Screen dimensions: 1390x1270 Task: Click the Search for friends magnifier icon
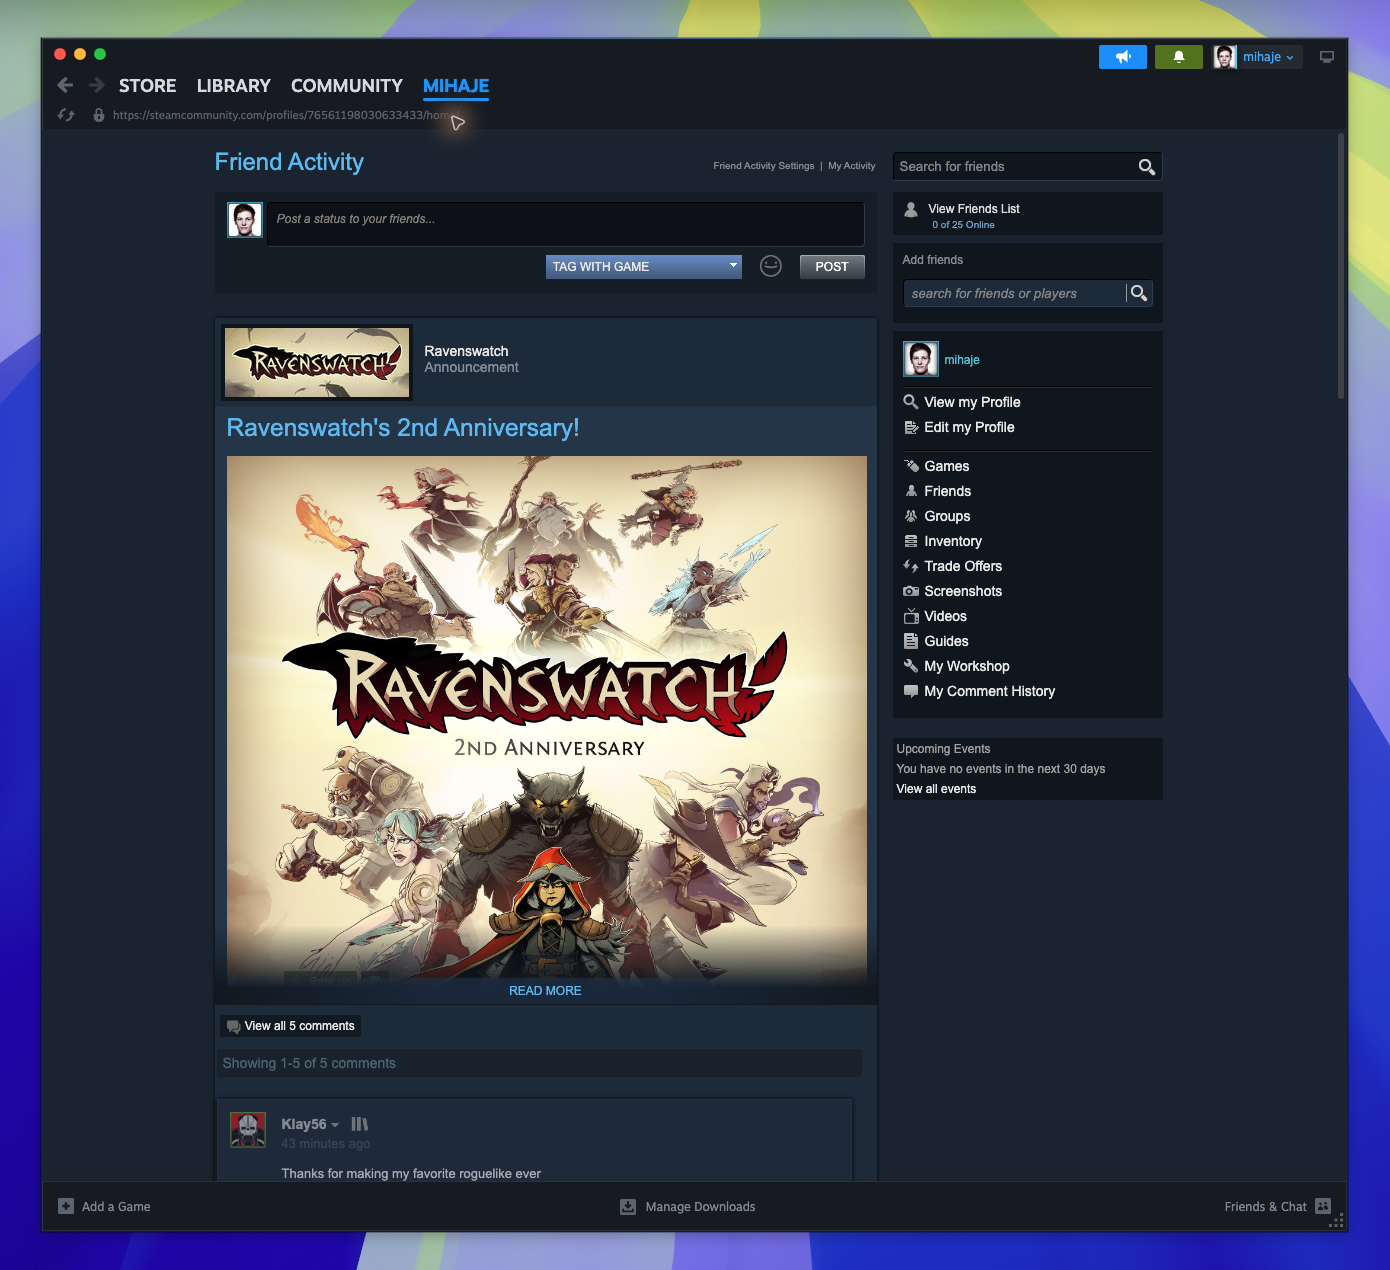click(1147, 167)
